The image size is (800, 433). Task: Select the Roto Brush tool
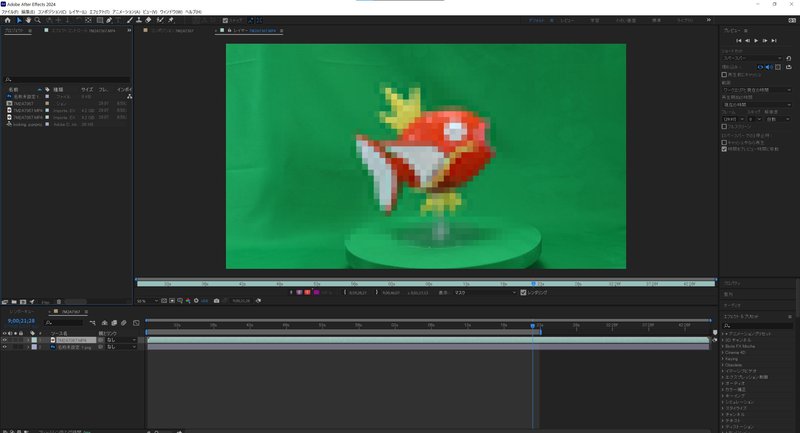coord(160,20)
